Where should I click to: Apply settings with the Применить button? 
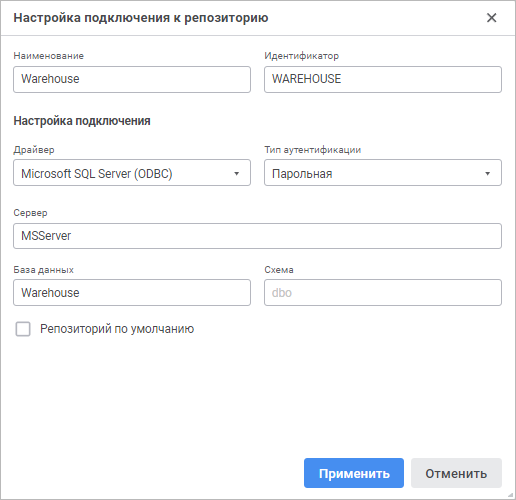tap(354, 473)
